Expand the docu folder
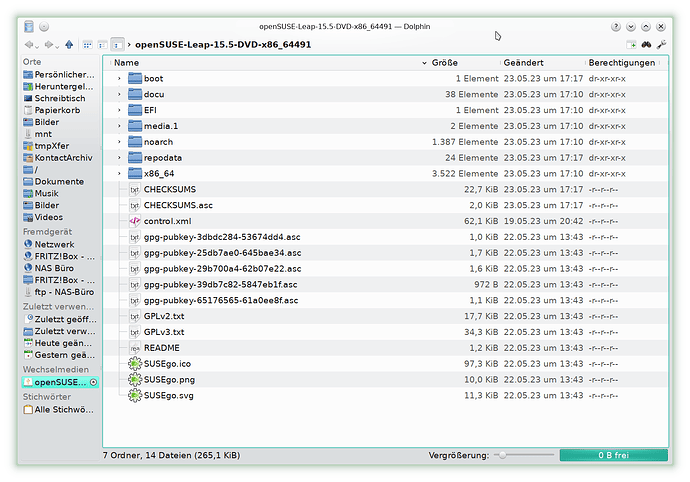 (x=119, y=94)
